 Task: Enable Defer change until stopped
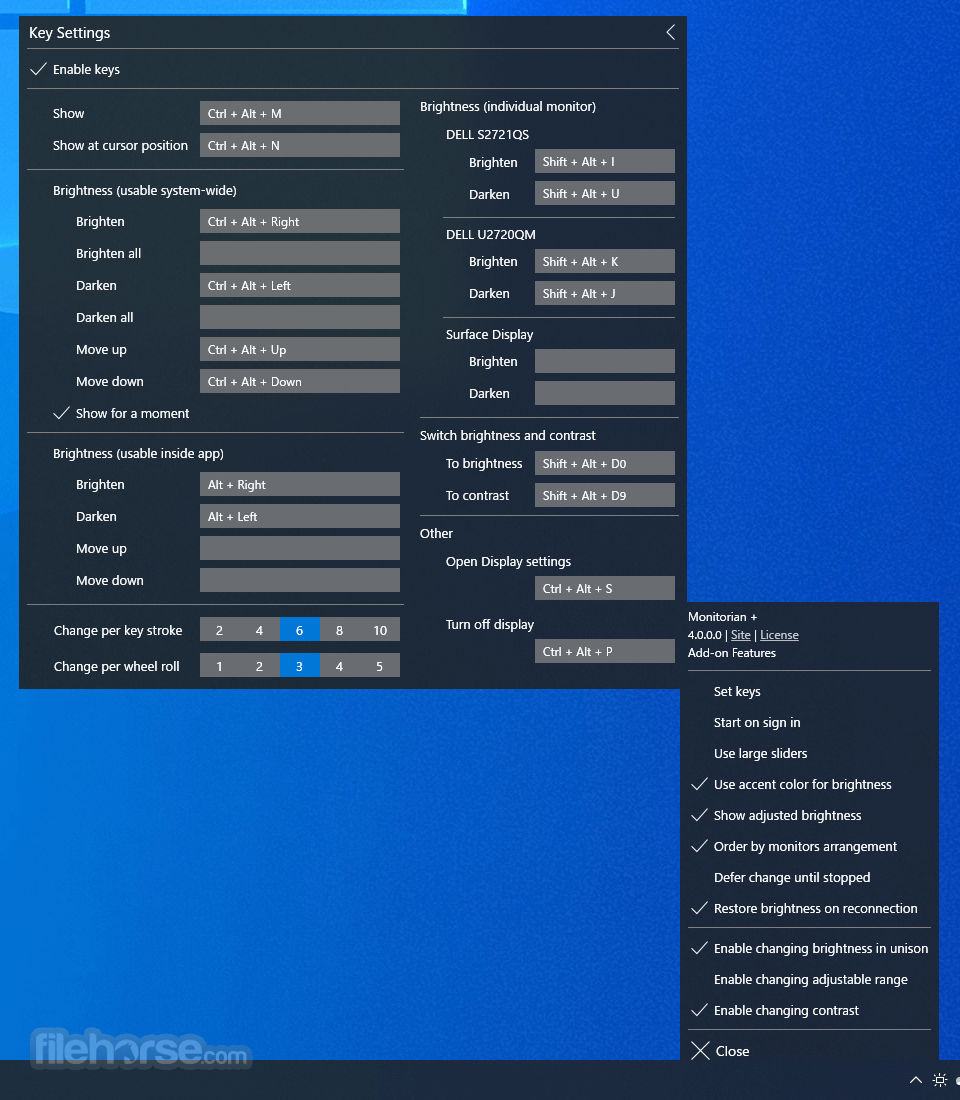(792, 878)
